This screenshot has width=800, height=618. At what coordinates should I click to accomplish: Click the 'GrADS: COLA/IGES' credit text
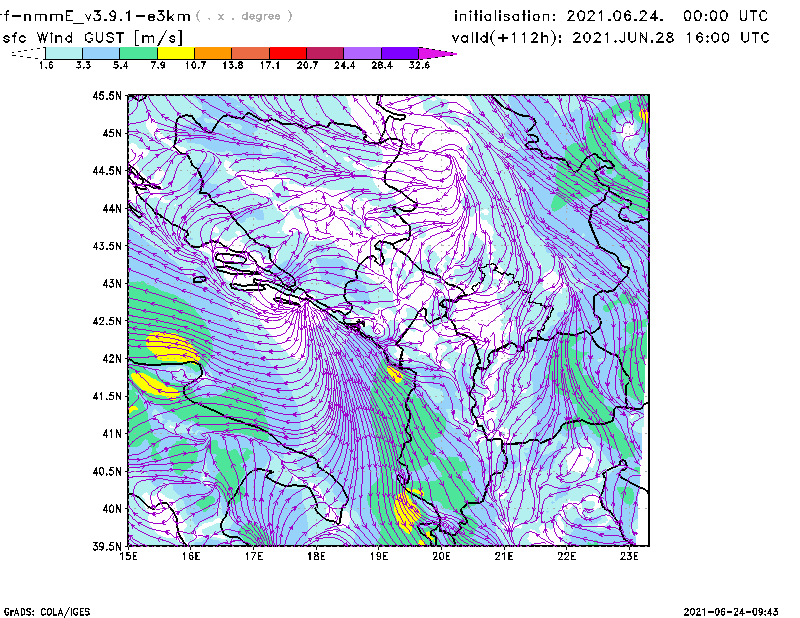point(47,612)
